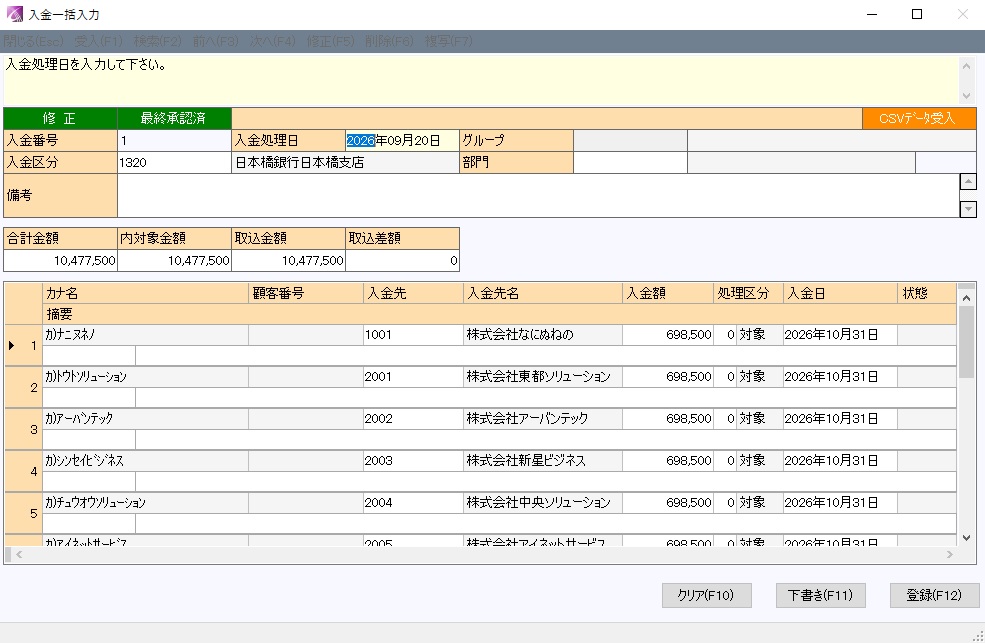This screenshot has width=985, height=643.
Task: Select 入金先 cell 2003
Action: [x=413, y=461]
